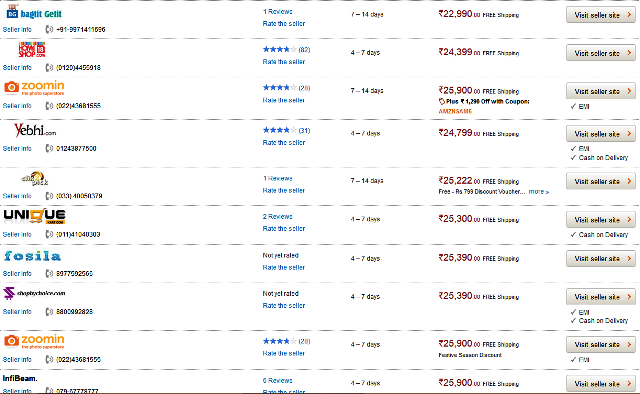Click the UNIQUE seller logo
Image resolution: width=640 pixels, height=394 pixels.
35,216
